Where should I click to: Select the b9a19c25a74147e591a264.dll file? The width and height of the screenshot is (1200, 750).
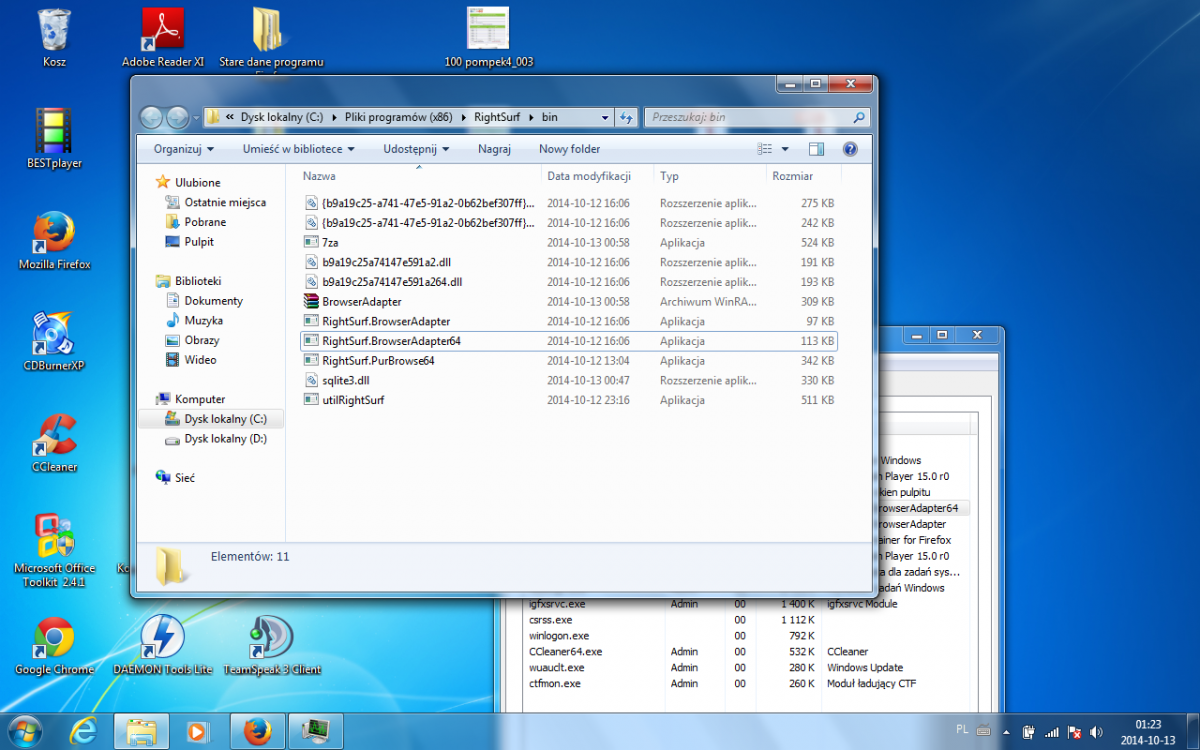(569, 282)
